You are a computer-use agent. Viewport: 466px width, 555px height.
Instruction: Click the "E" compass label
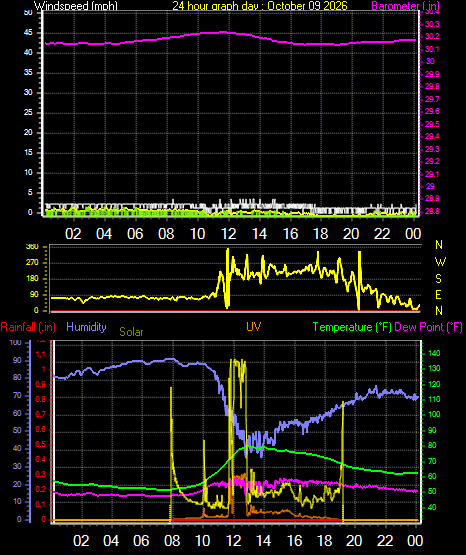click(438, 295)
